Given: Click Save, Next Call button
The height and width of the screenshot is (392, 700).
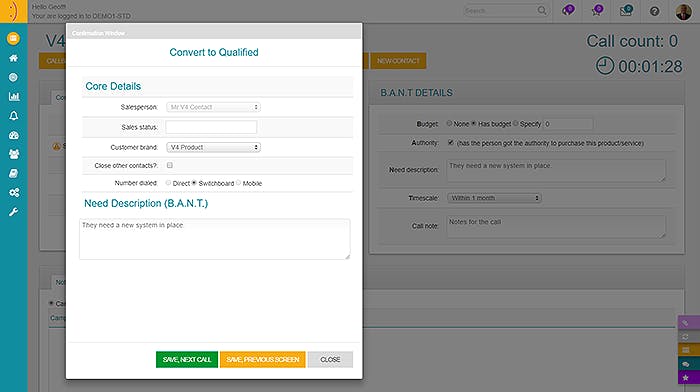Looking at the screenshot, I should click(187, 359).
